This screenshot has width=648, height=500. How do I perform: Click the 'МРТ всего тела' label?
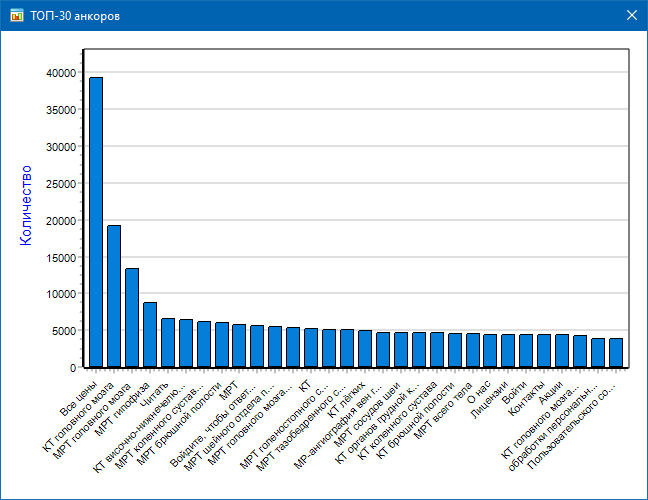point(443,410)
